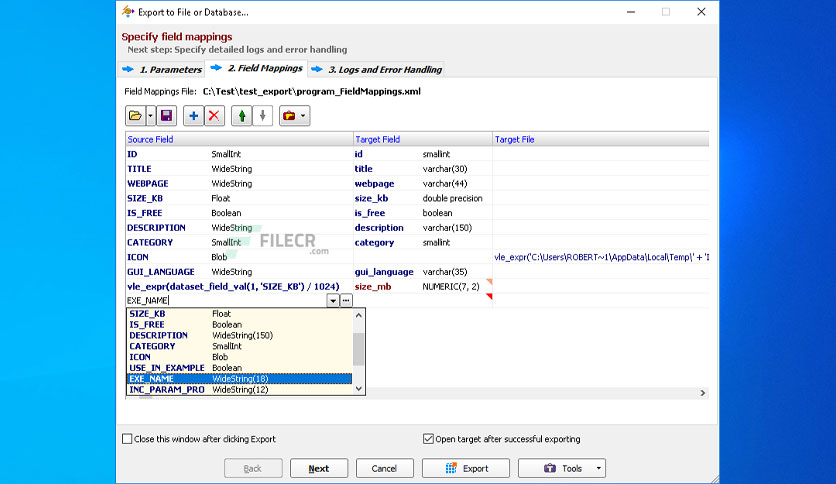
Task: Select the ID source field row
Action: point(239,154)
